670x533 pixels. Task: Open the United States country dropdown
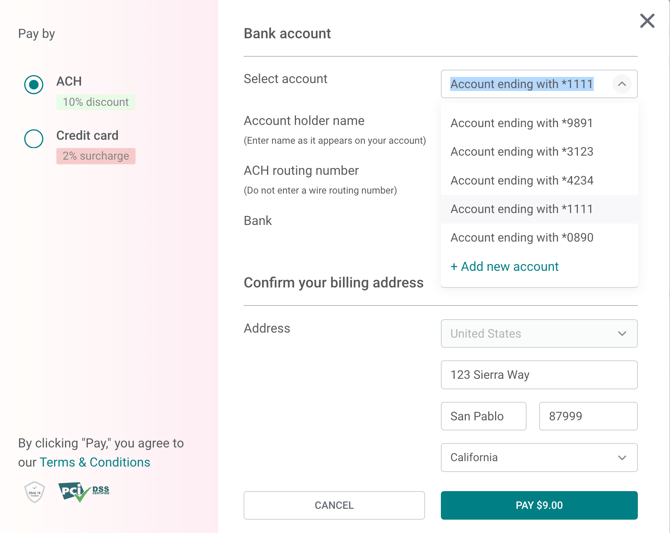[539, 334]
